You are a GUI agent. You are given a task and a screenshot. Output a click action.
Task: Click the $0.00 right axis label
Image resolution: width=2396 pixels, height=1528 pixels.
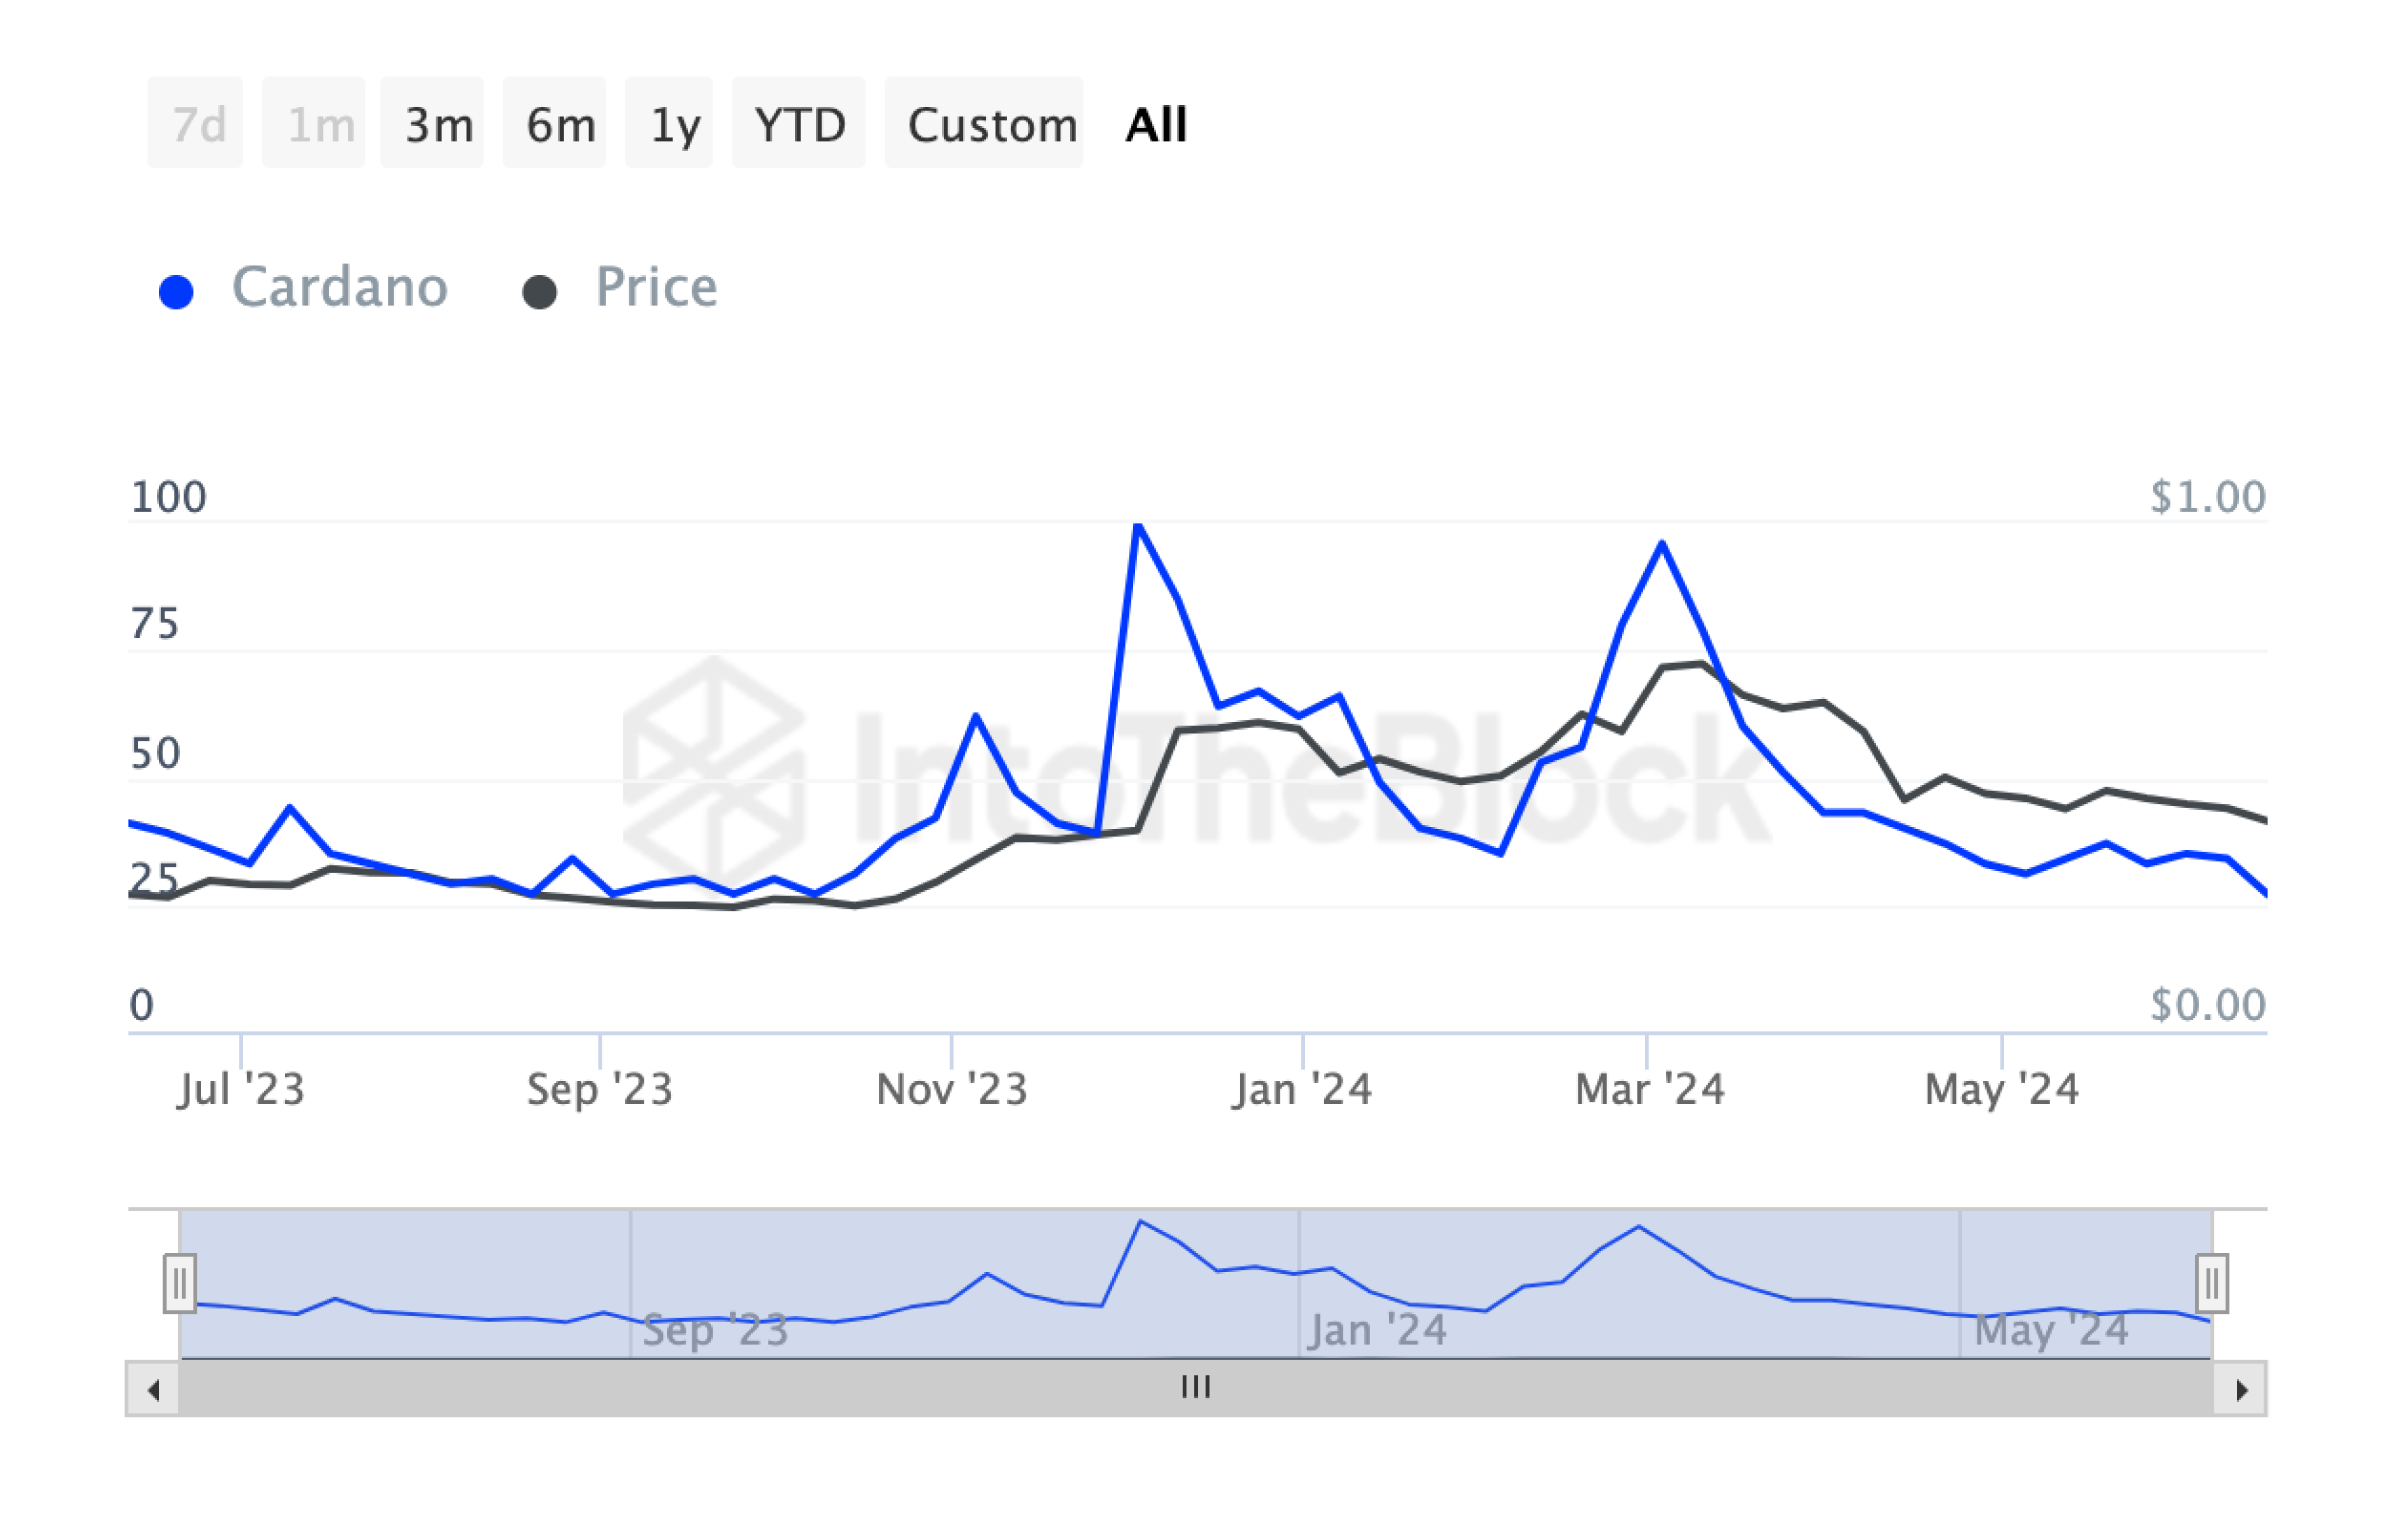2208,1005
